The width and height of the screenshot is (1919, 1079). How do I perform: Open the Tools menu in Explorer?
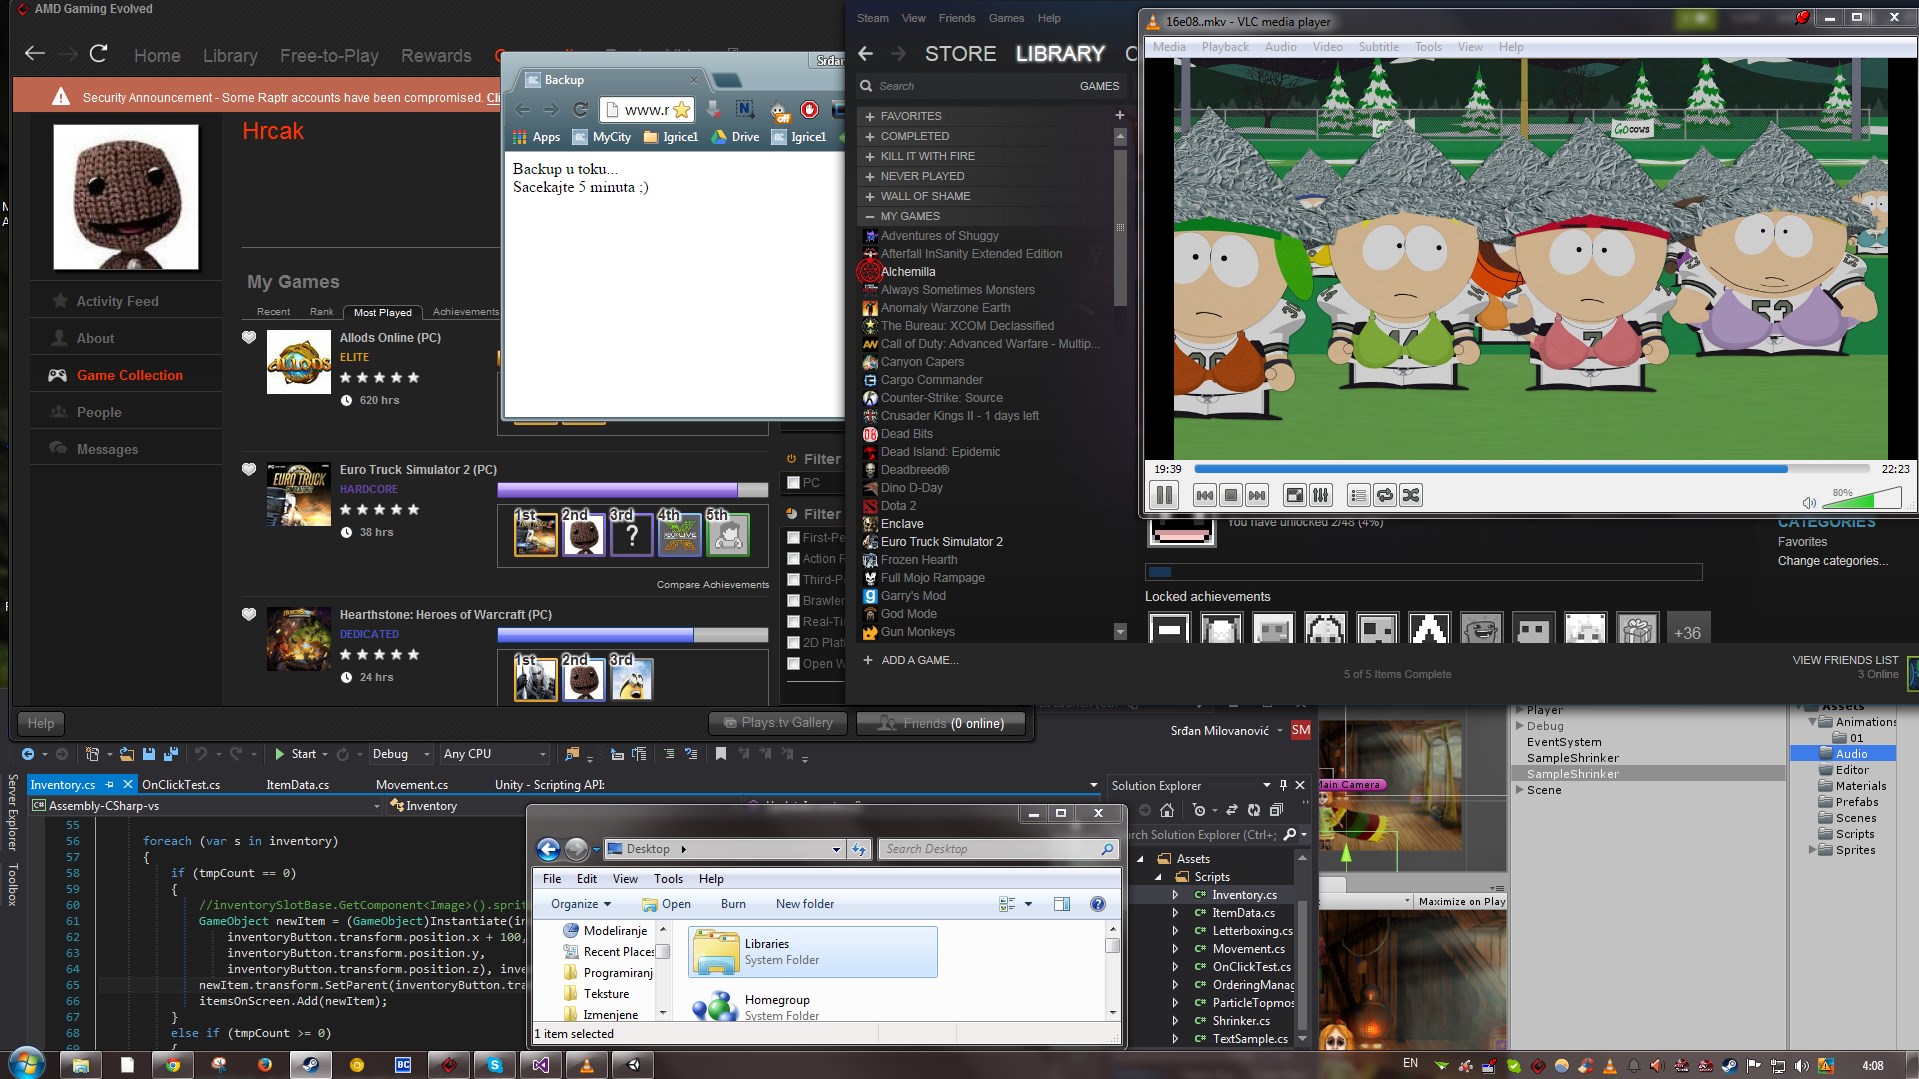click(668, 879)
